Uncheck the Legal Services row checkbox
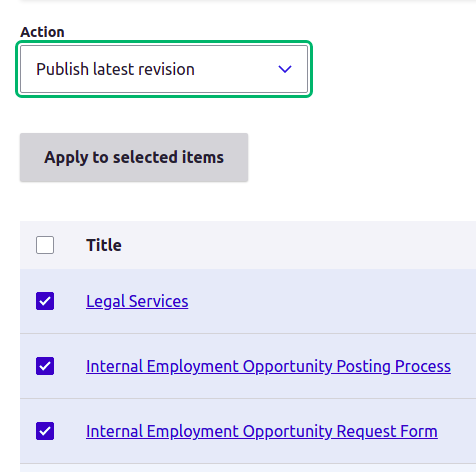The width and height of the screenshot is (476, 472). 45,301
